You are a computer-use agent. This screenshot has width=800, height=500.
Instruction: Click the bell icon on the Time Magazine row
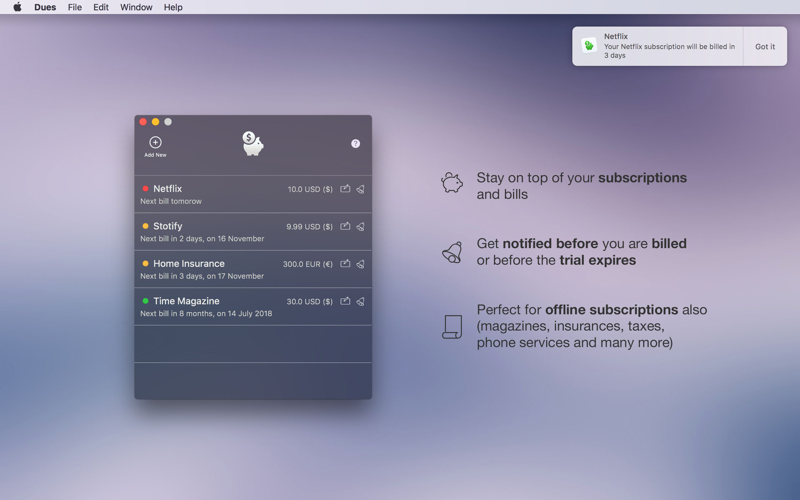pyautogui.click(x=360, y=302)
